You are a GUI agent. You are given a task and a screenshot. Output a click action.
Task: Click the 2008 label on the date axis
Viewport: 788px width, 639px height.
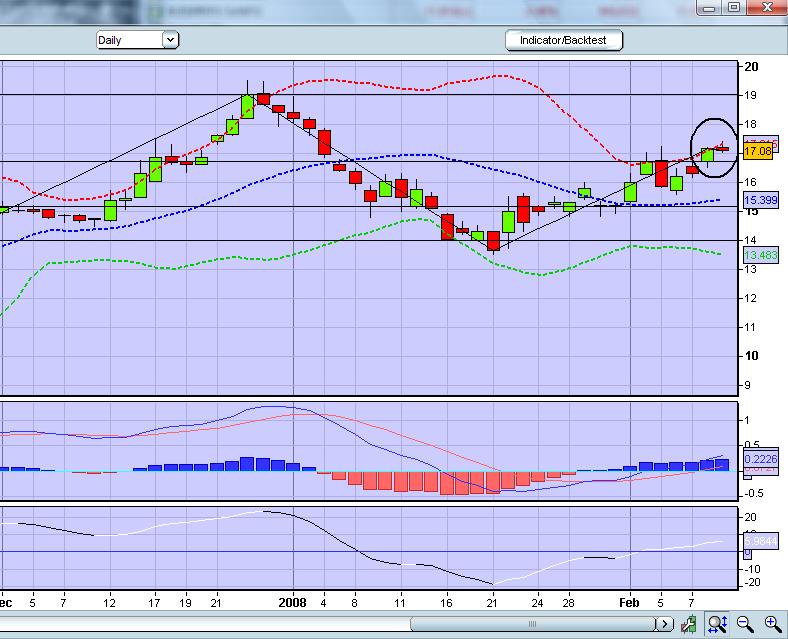293,603
